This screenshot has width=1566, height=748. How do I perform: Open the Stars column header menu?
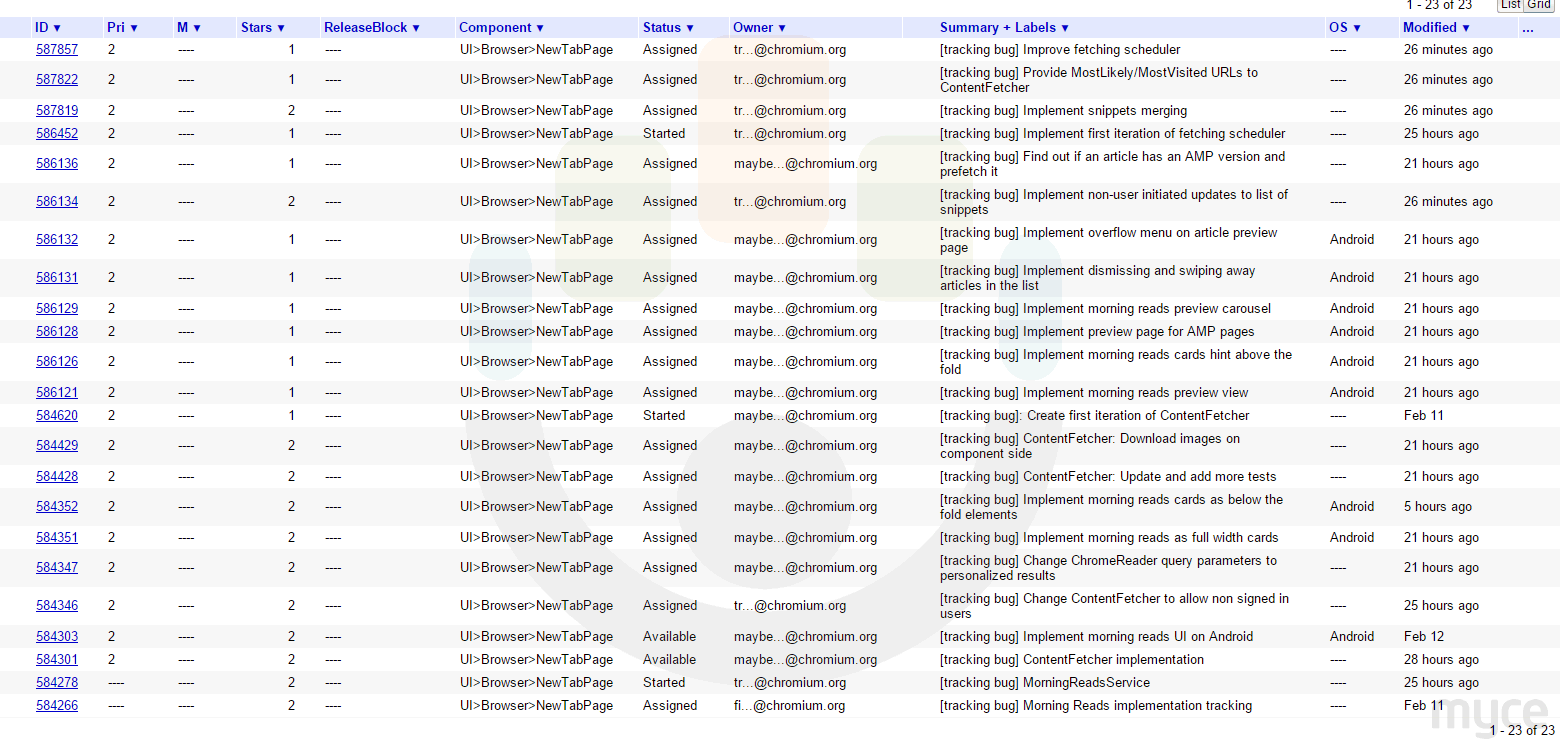point(263,28)
